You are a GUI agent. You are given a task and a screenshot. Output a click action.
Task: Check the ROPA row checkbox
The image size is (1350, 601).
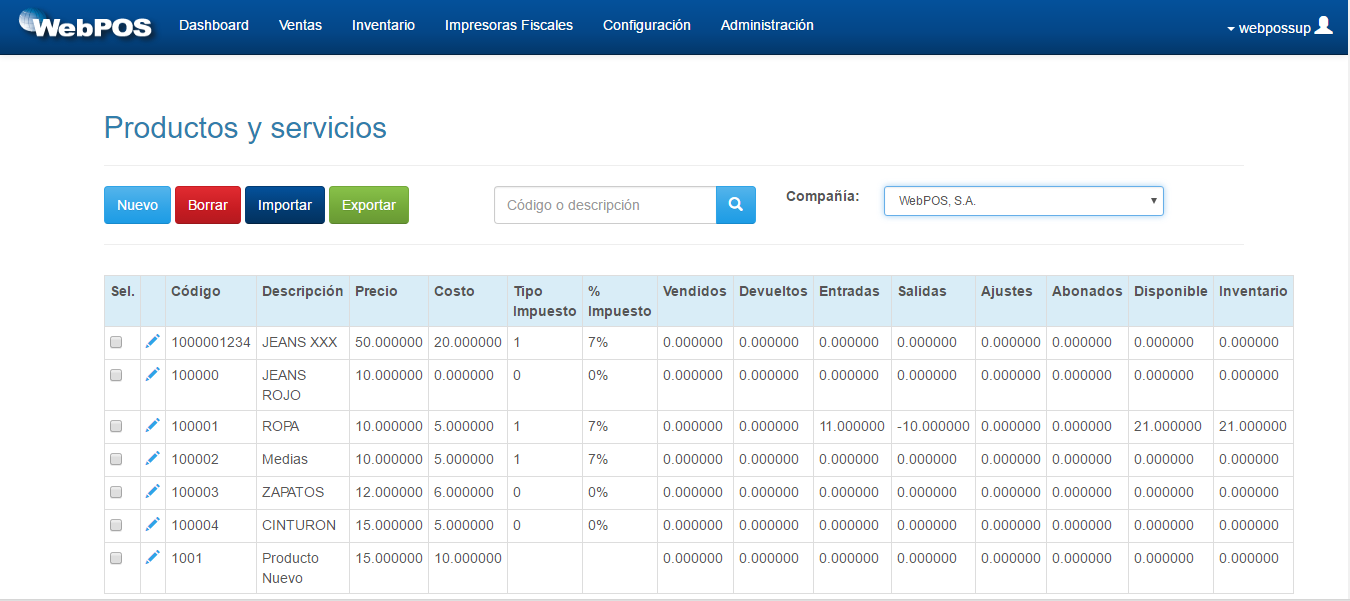[116, 426]
